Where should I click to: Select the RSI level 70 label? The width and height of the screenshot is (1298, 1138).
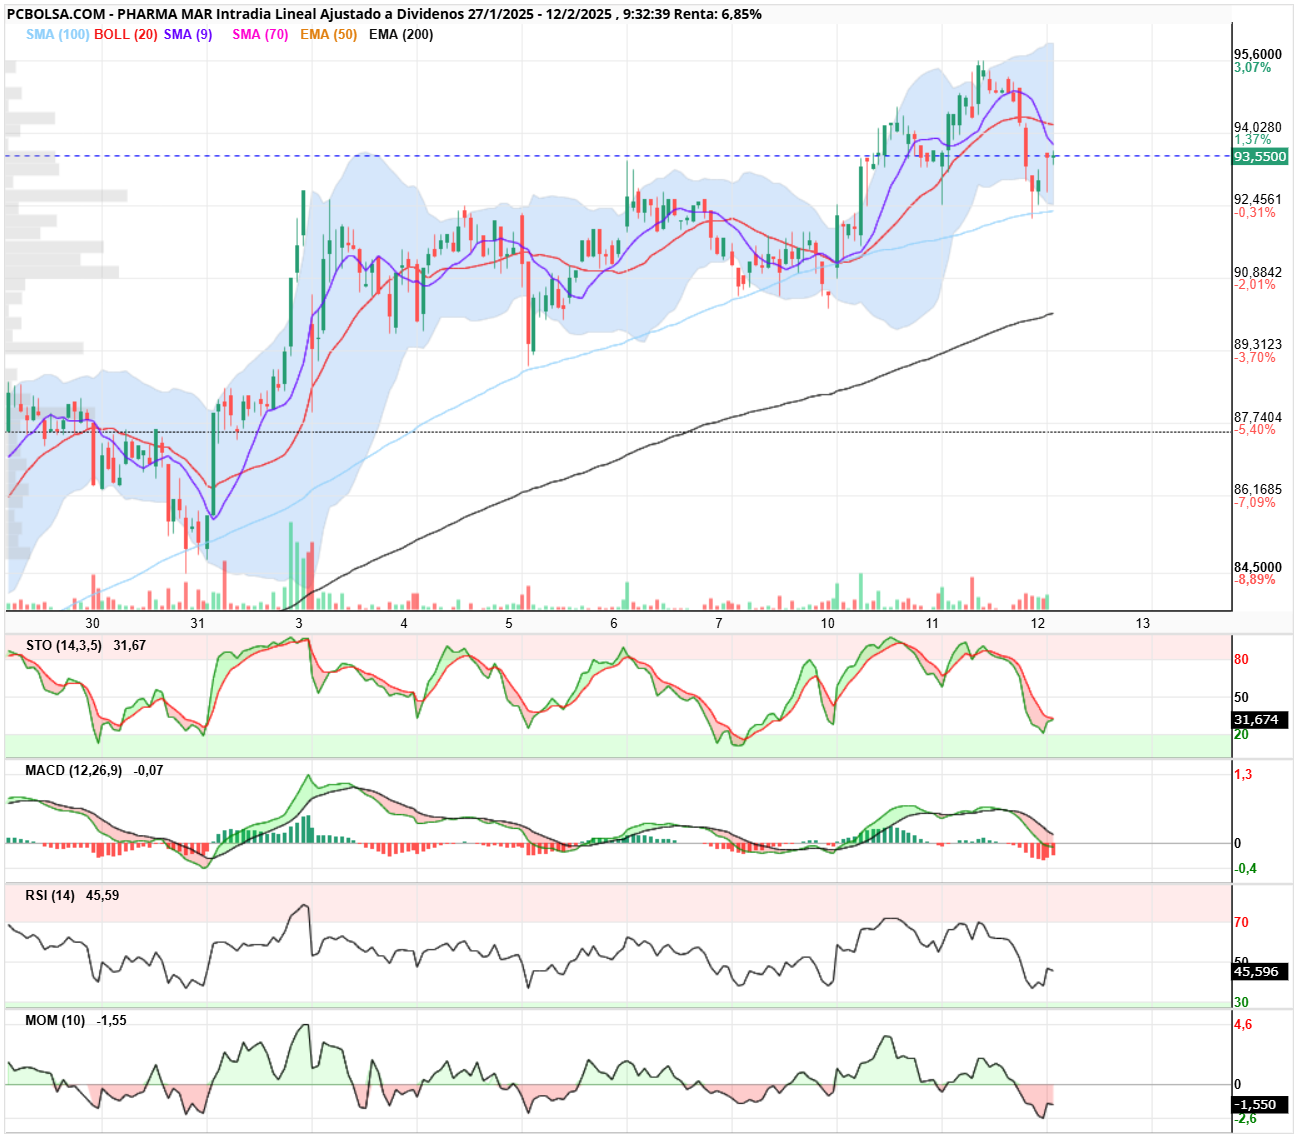pyautogui.click(x=1241, y=923)
